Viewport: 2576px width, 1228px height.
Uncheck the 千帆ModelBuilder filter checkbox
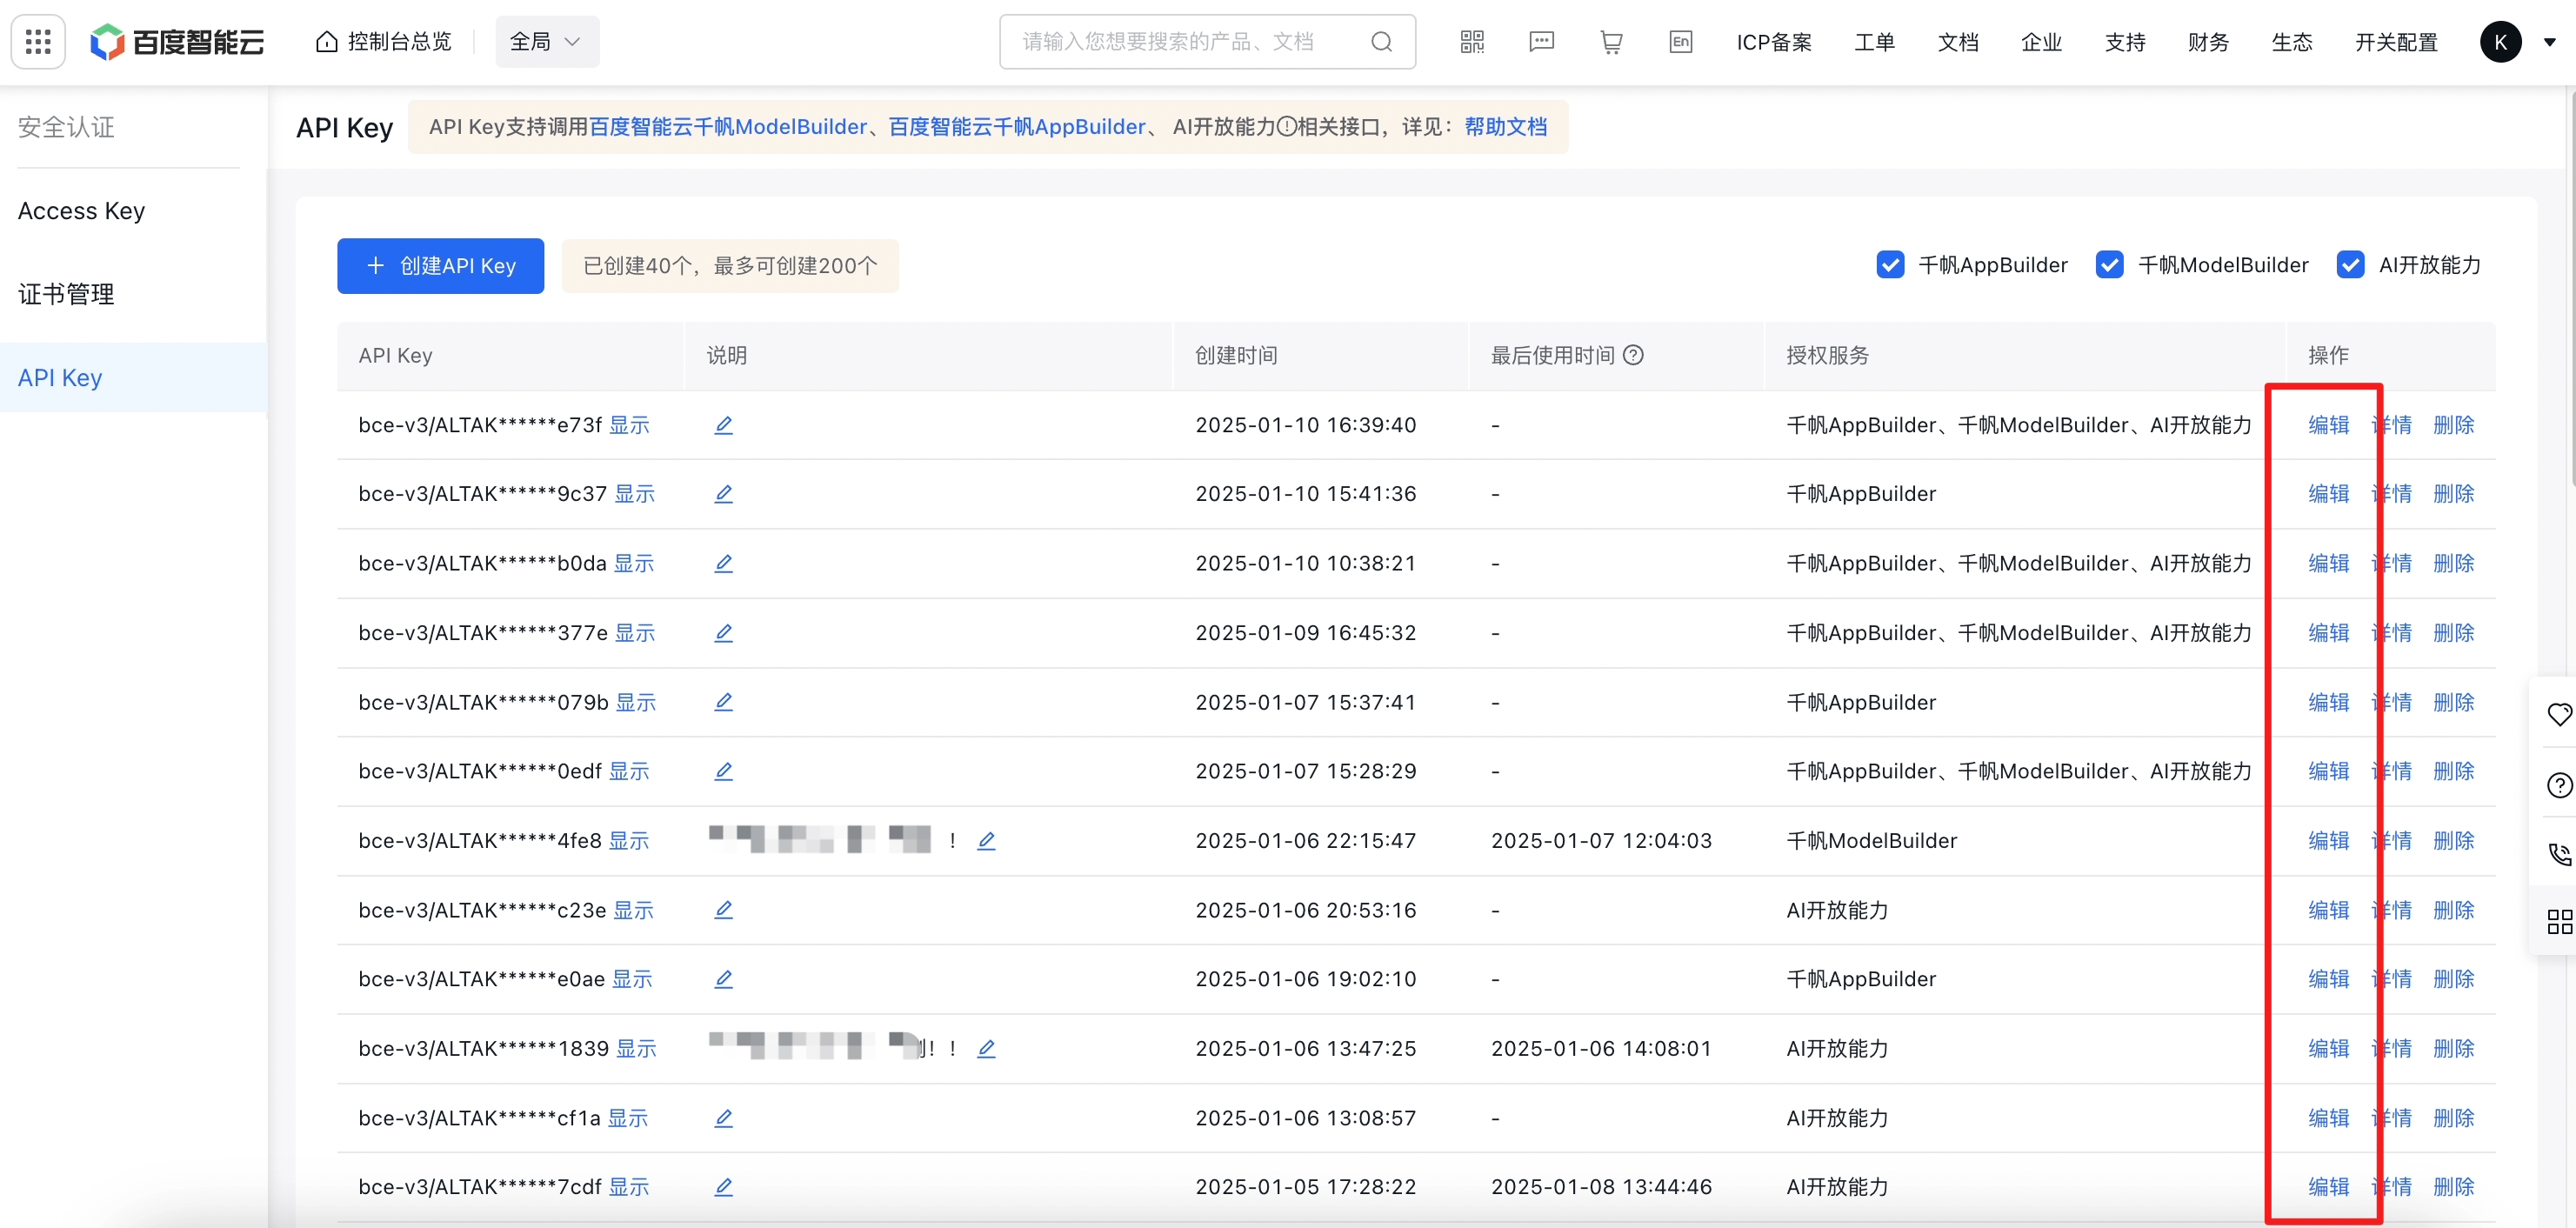coord(2109,265)
